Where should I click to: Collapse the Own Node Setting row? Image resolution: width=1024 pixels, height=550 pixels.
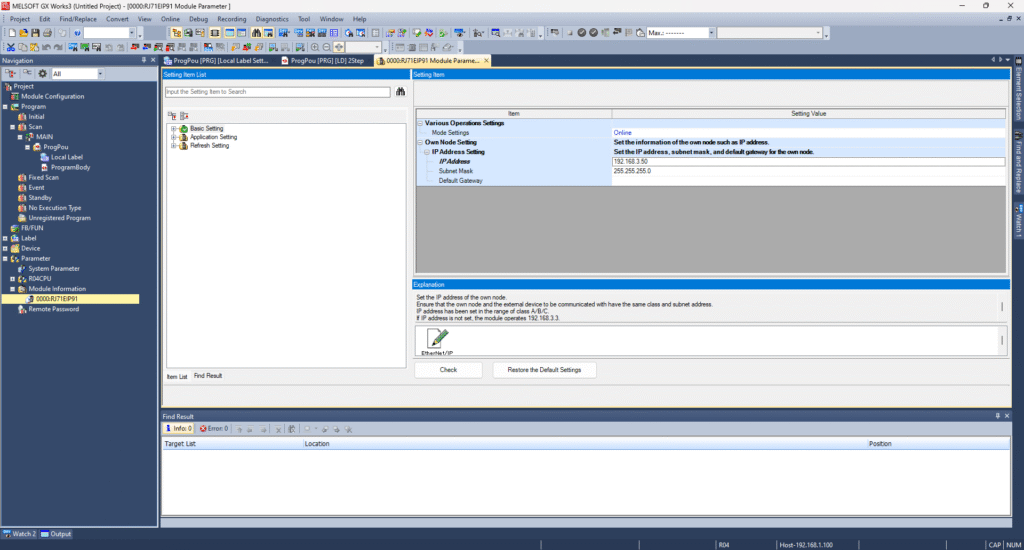point(421,142)
